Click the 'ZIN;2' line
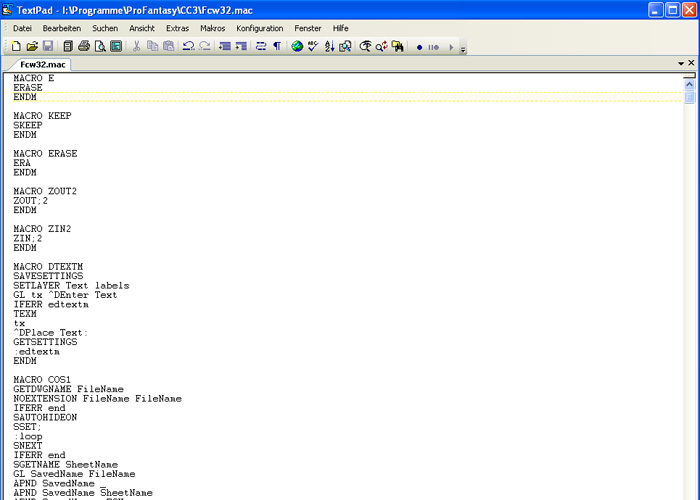Viewport: 700px width, 500px height. tap(28, 238)
